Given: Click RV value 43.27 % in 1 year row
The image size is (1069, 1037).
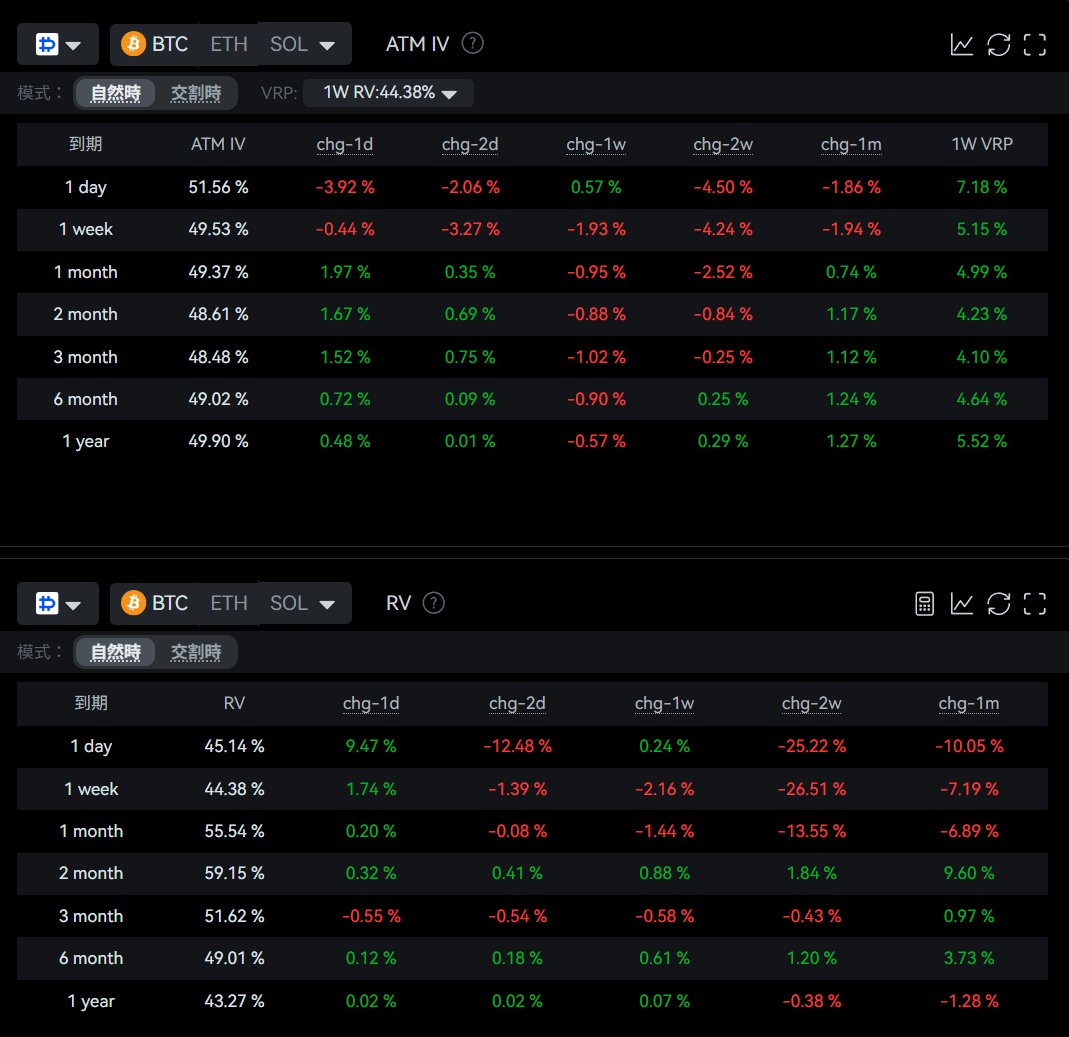Looking at the screenshot, I should click(235, 1001).
